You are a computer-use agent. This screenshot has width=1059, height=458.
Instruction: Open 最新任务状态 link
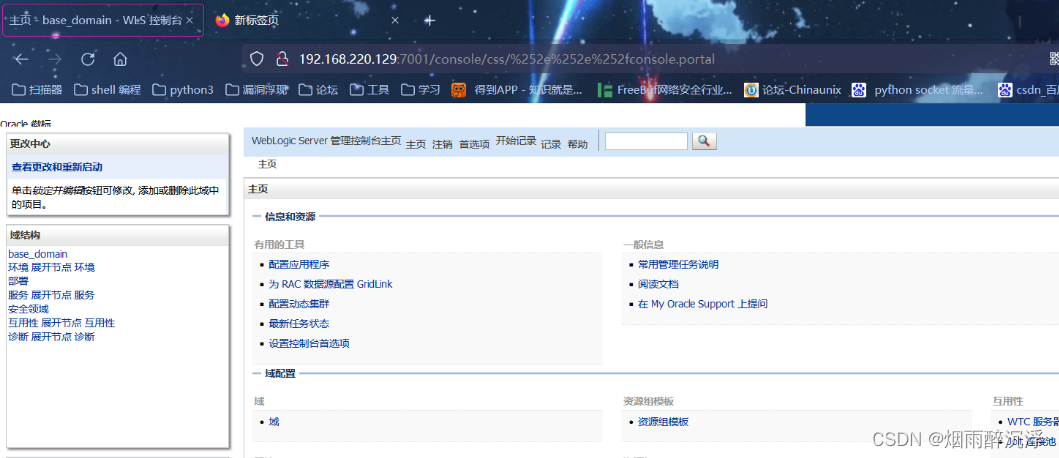point(299,324)
